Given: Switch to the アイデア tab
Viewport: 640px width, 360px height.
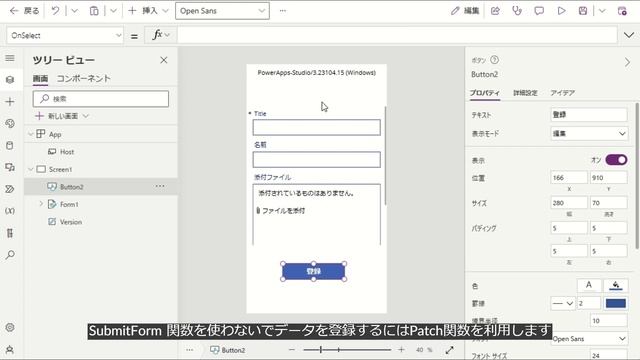Looking at the screenshot, I should click(x=562, y=93).
